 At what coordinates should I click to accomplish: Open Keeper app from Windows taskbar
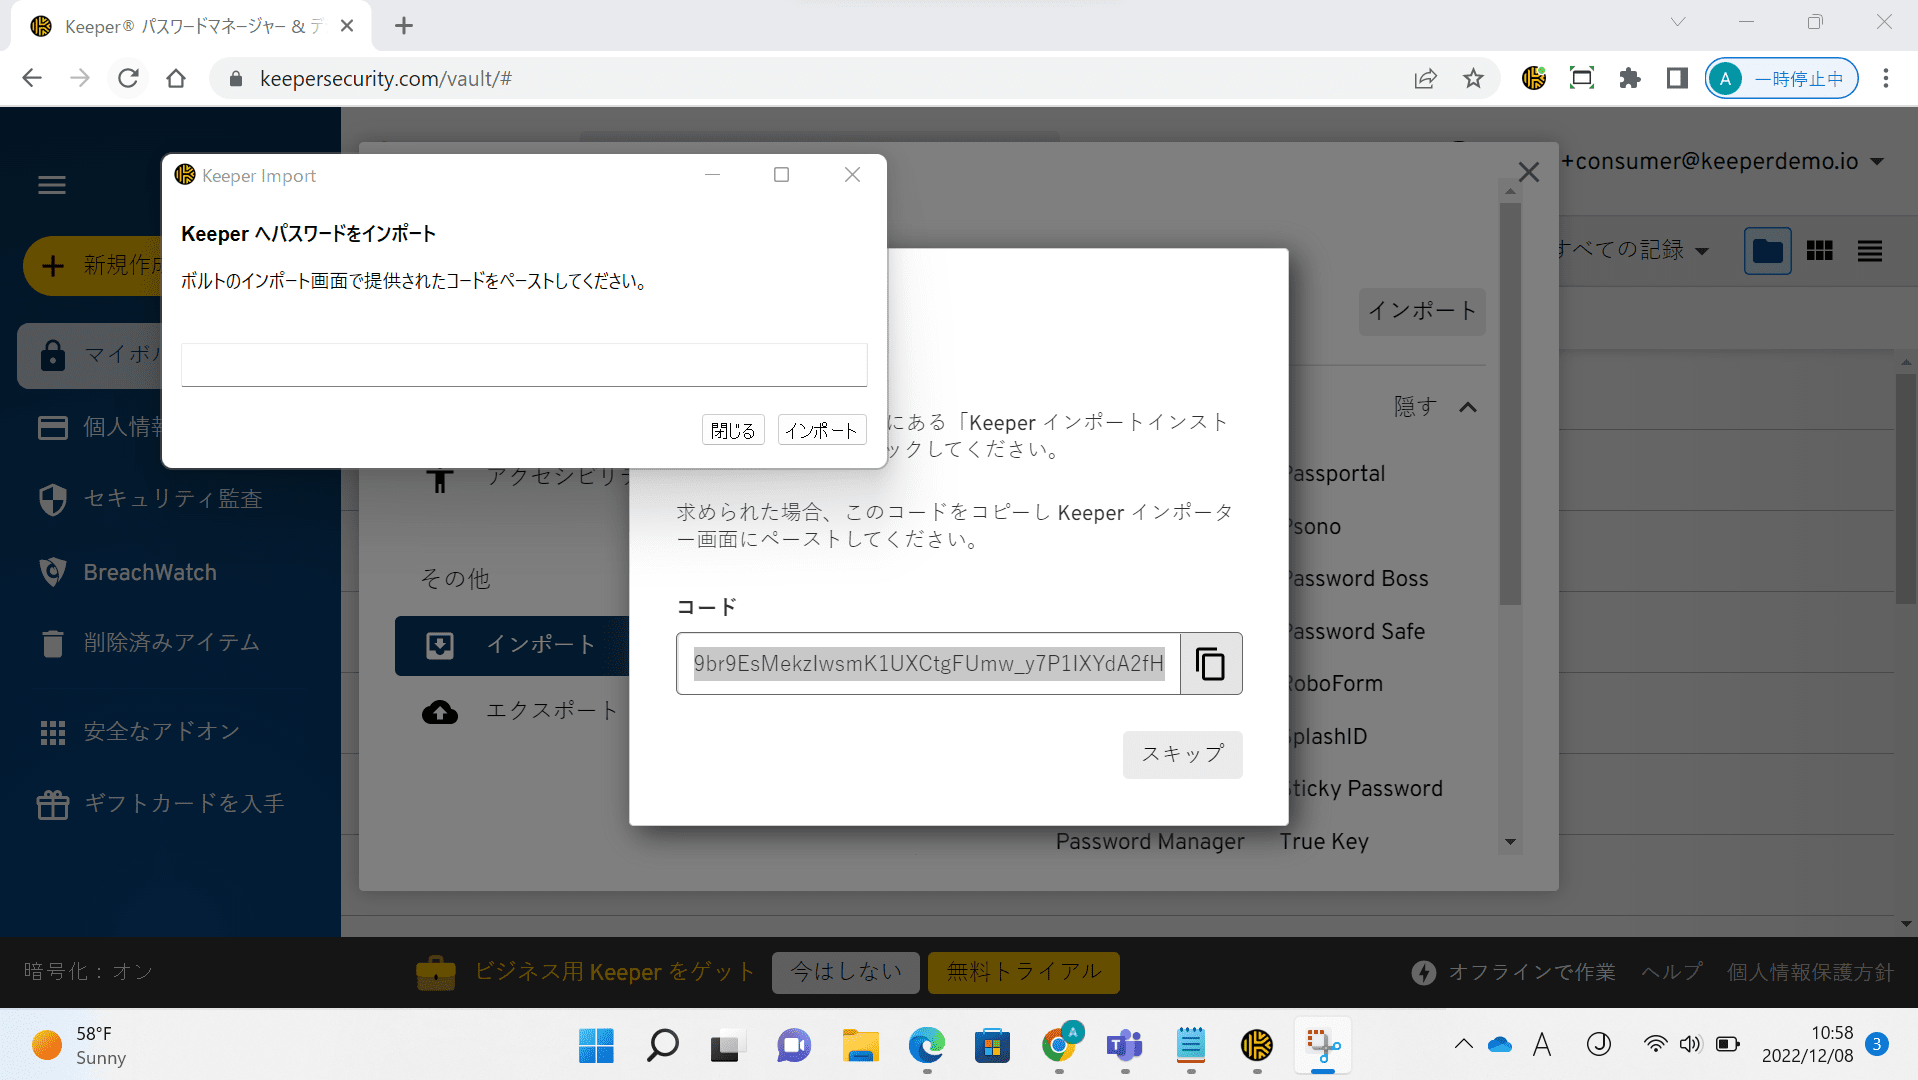point(1256,1046)
